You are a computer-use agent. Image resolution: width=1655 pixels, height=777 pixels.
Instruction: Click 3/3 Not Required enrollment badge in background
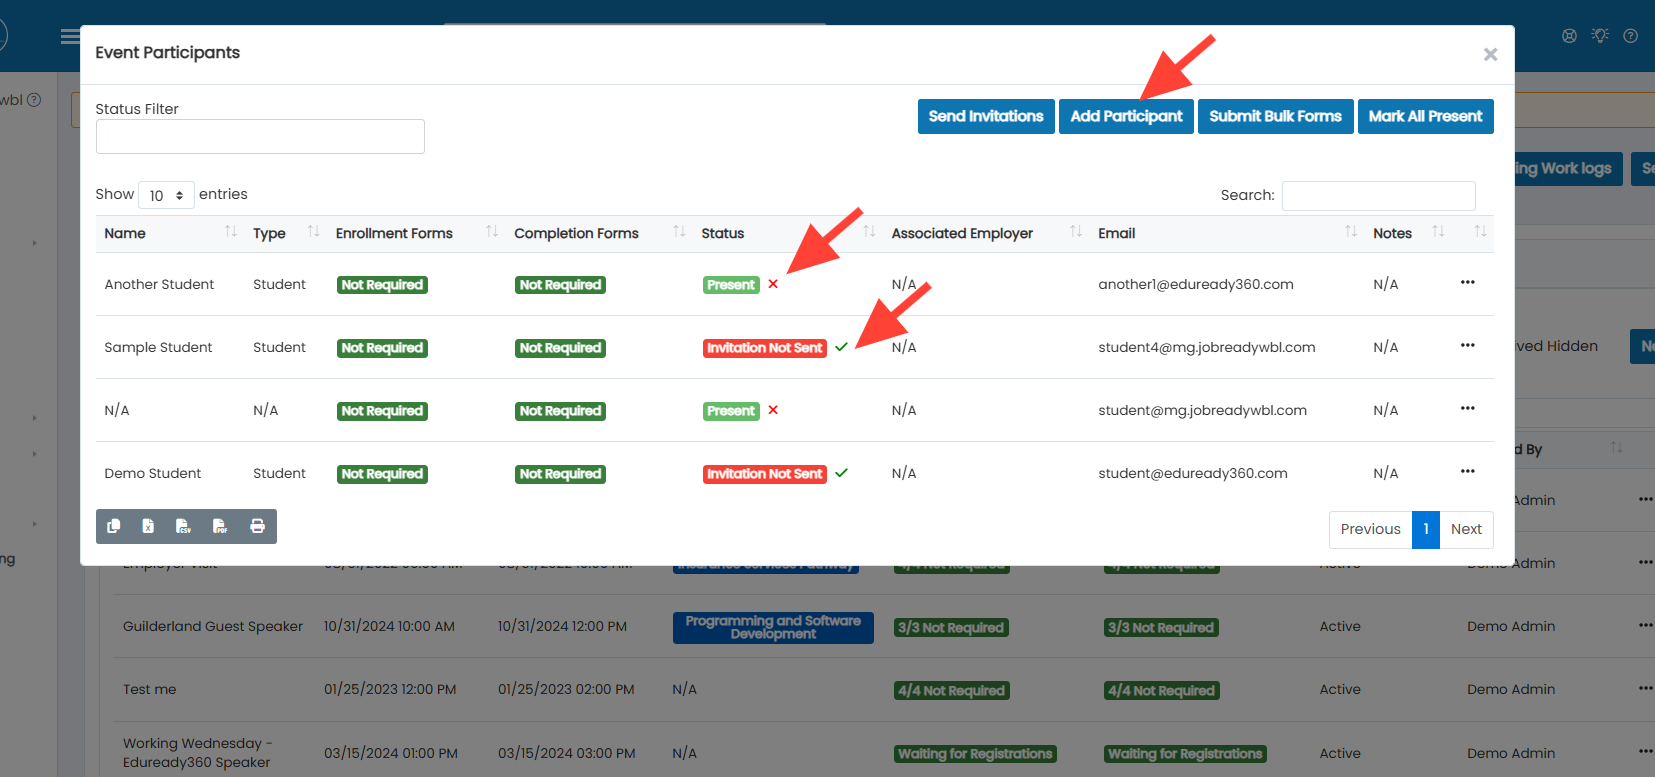[x=951, y=628]
